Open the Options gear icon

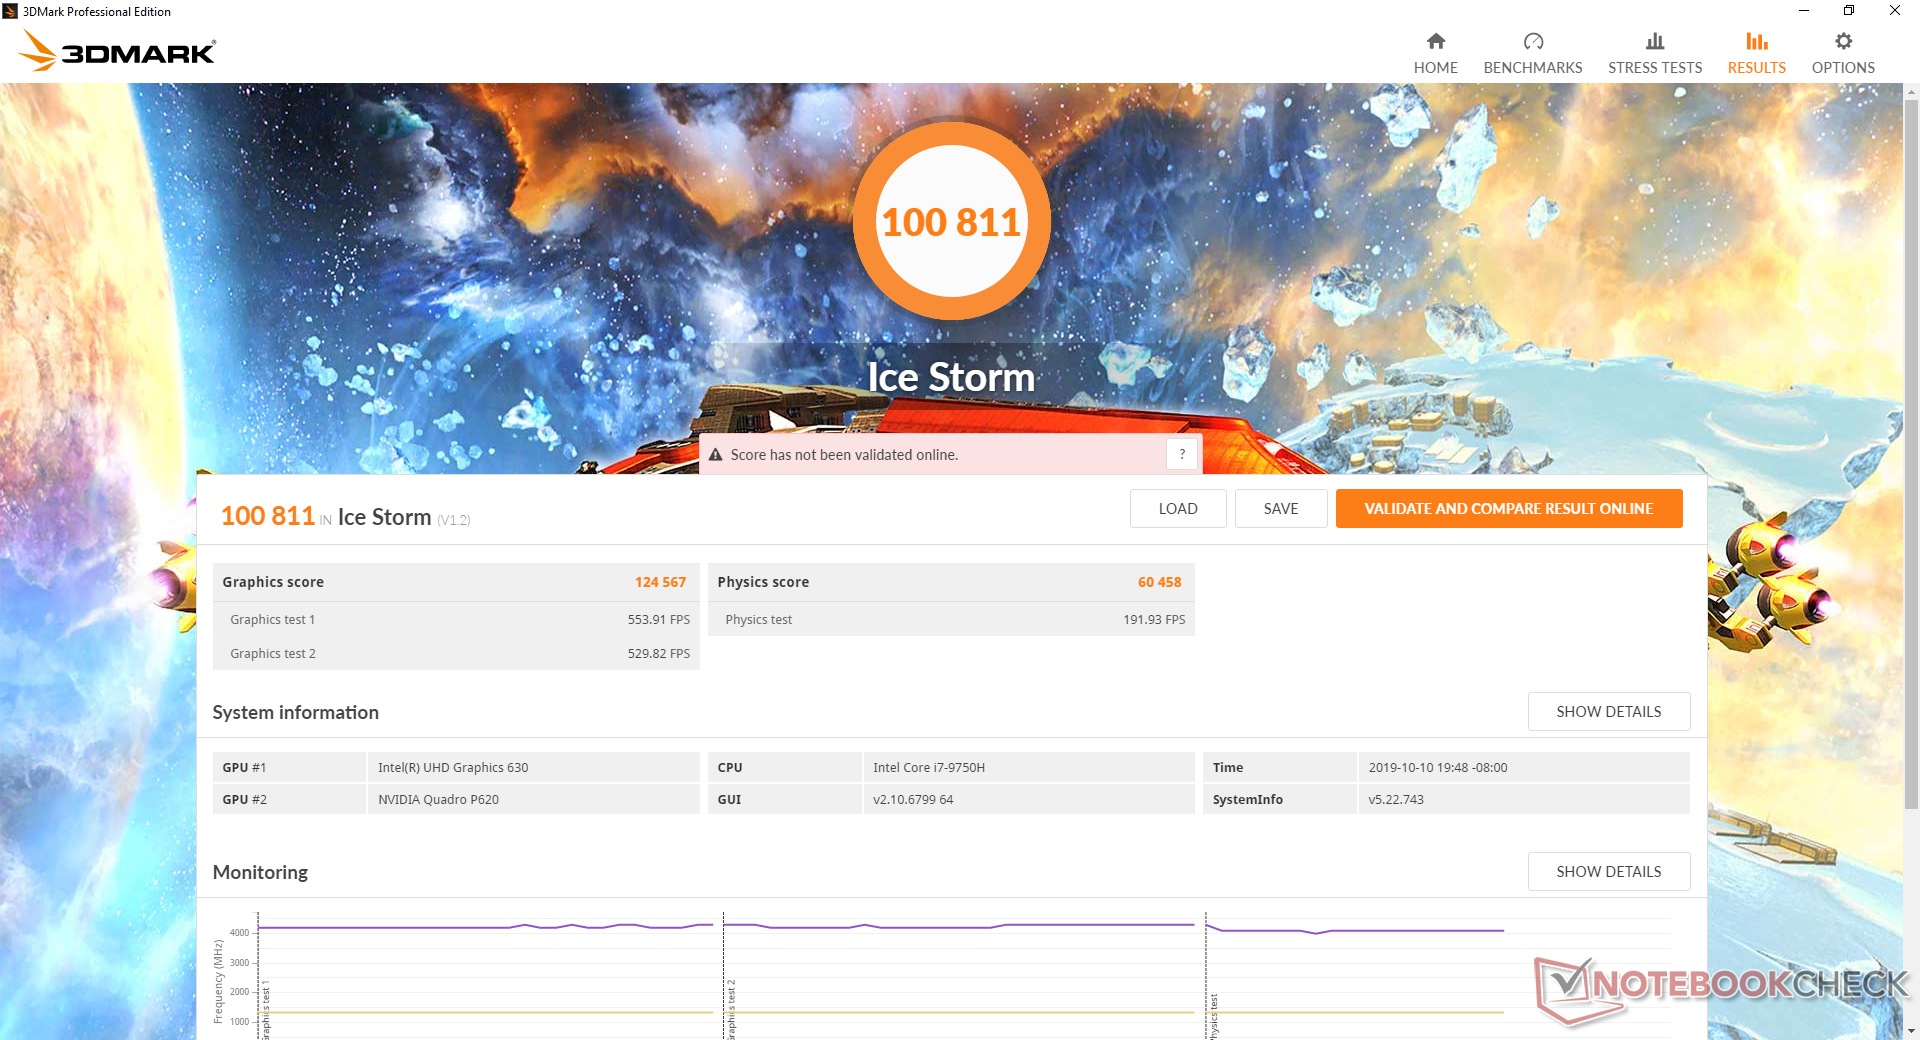point(1843,41)
